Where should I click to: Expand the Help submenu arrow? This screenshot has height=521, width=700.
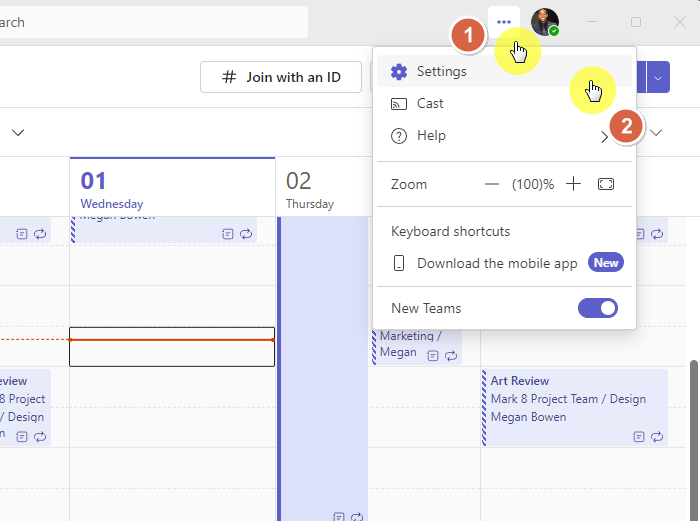pyautogui.click(x=604, y=137)
